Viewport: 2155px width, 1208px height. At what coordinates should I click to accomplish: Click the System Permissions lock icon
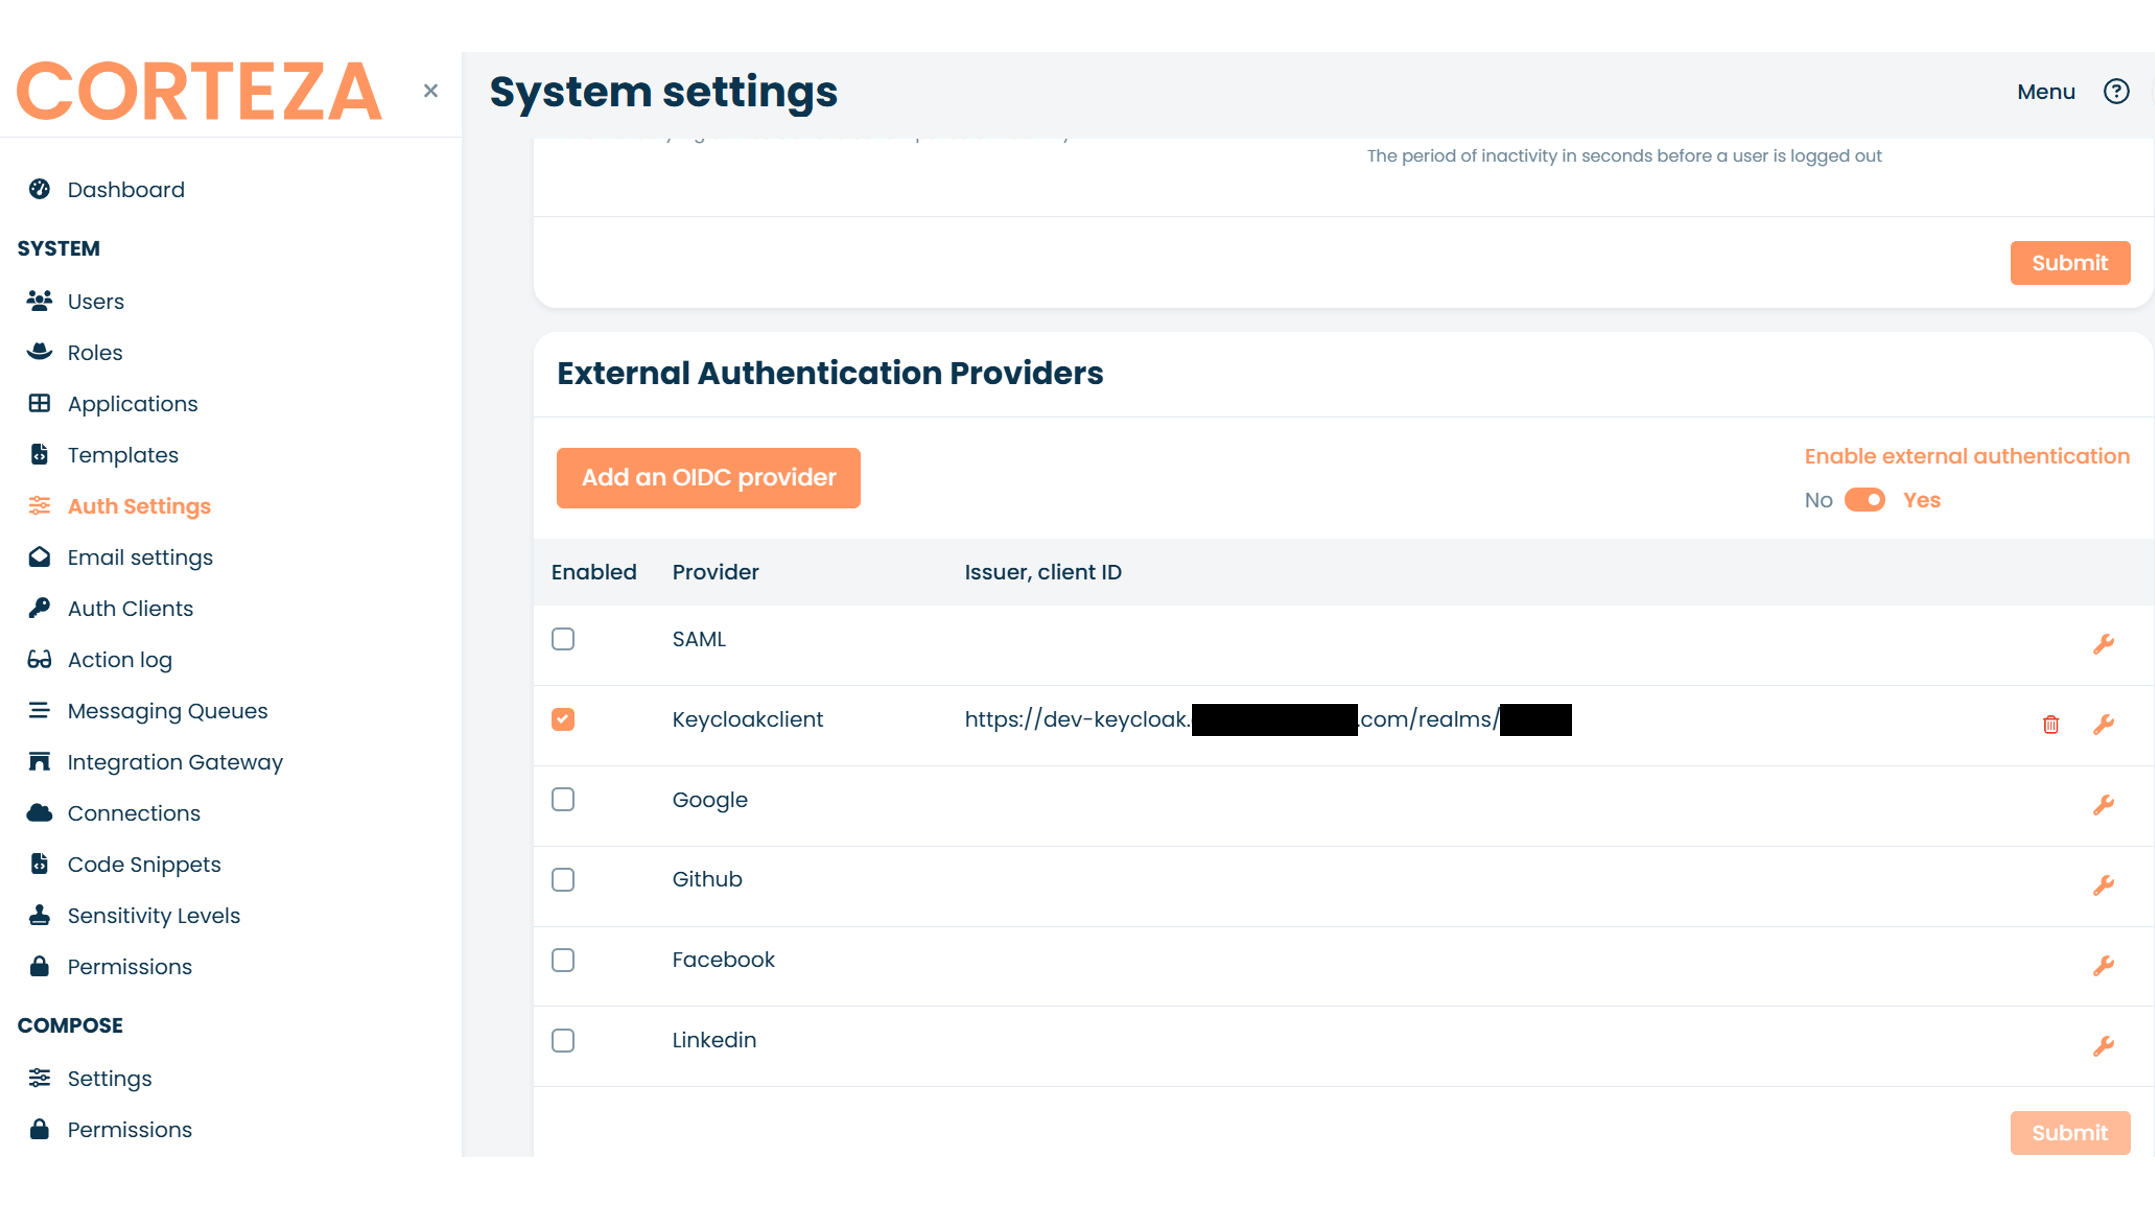click(39, 965)
